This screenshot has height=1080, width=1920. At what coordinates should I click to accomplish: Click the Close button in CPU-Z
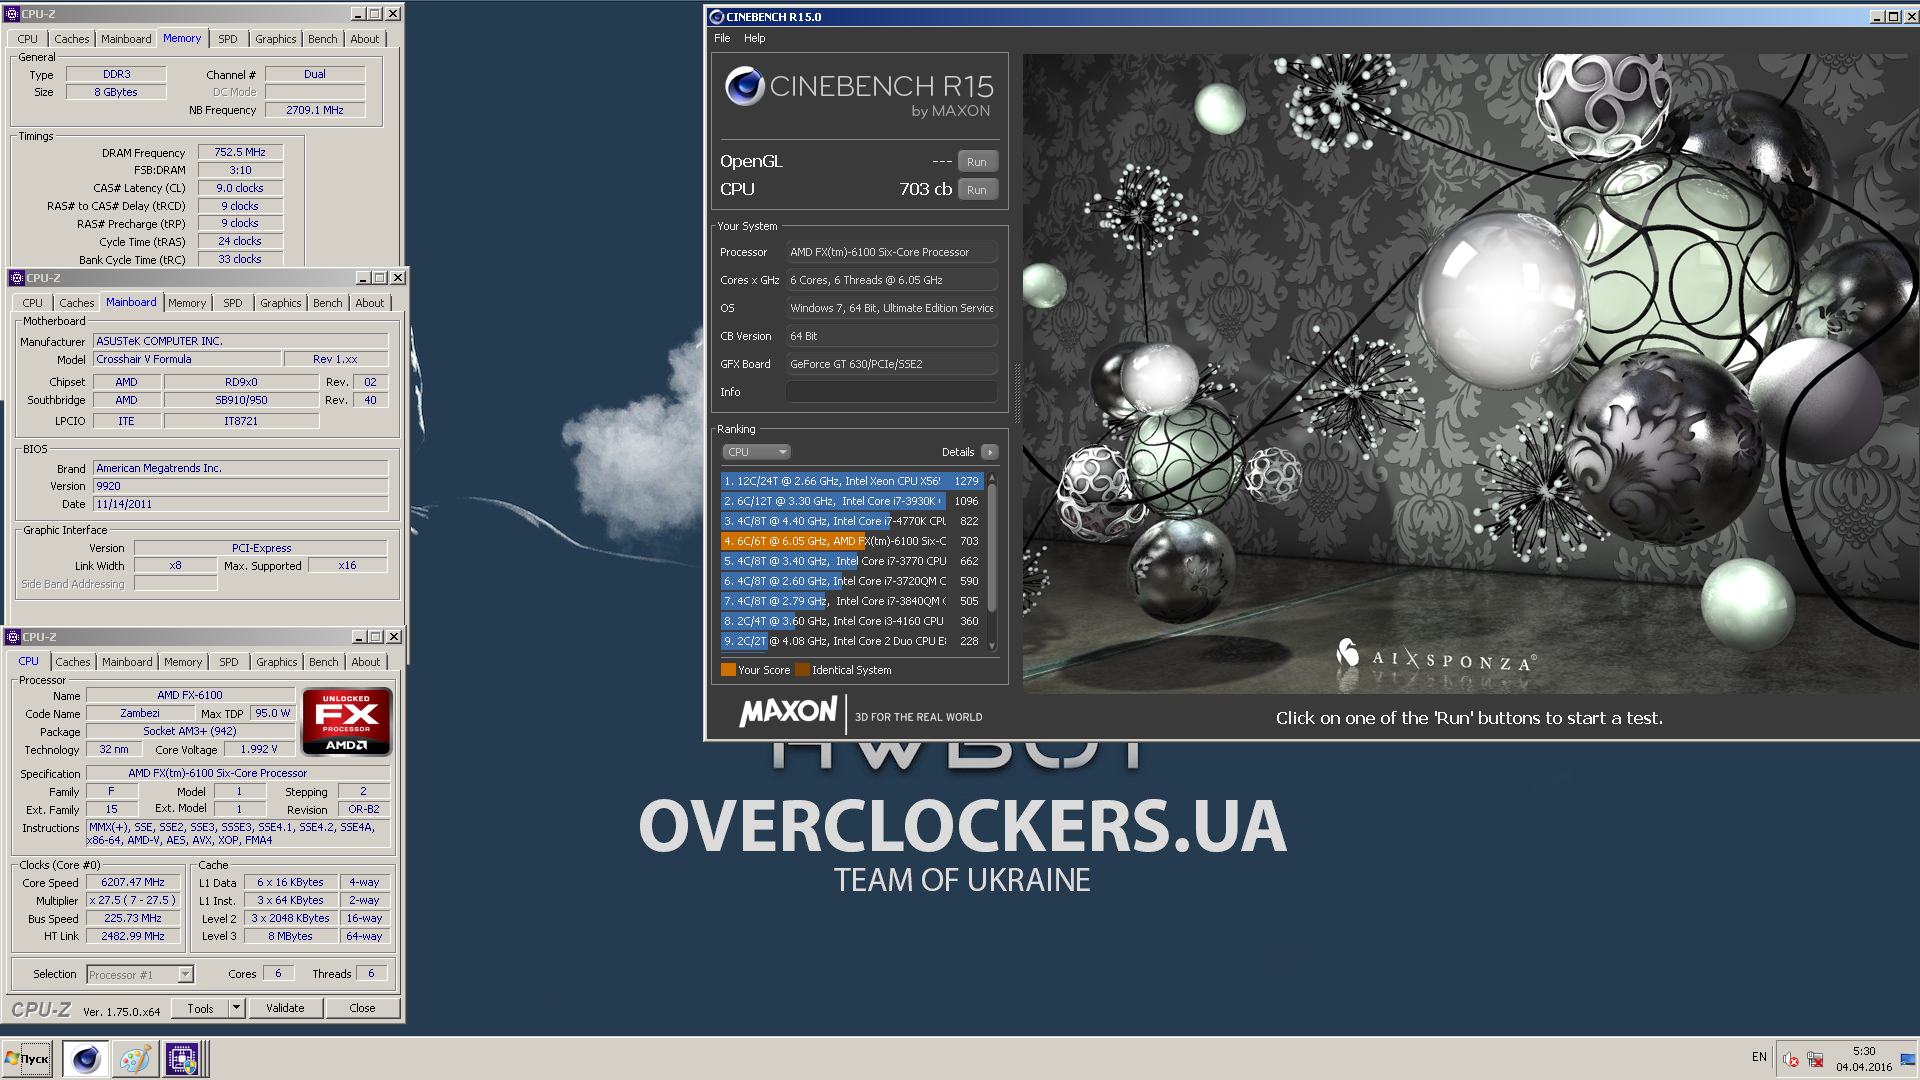(x=362, y=1008)
